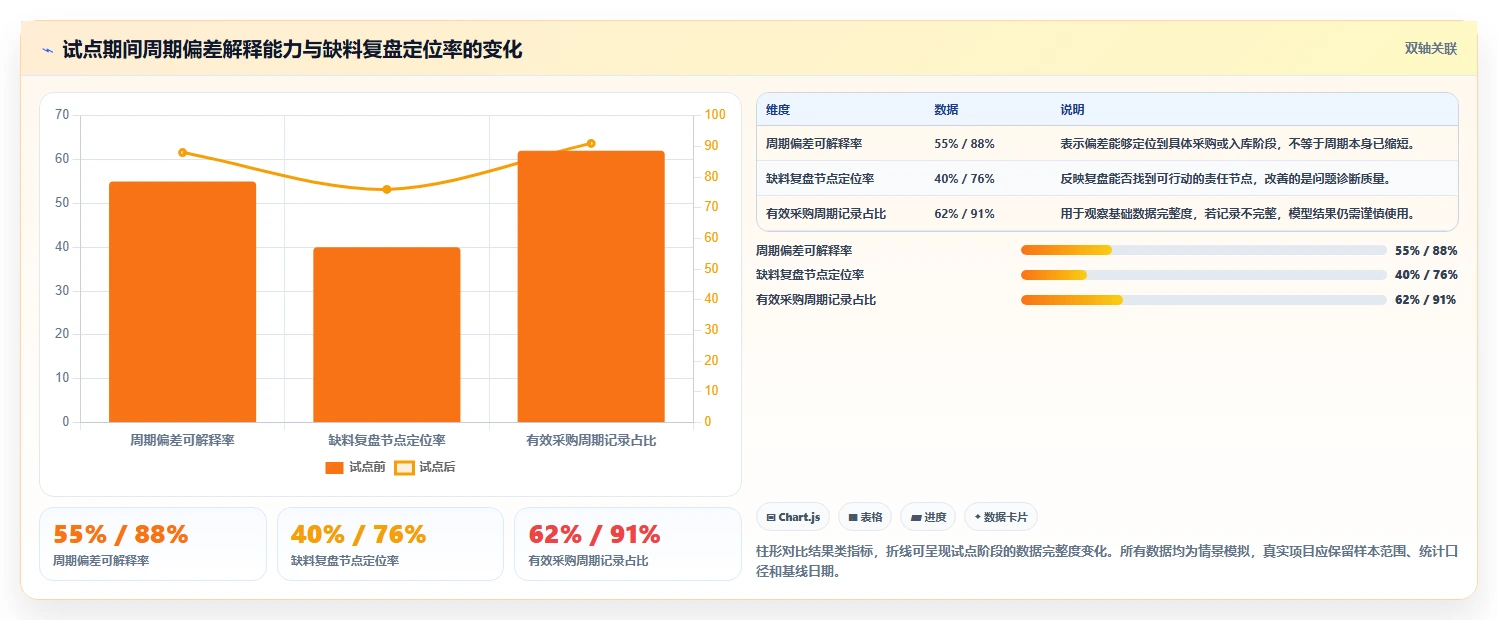Click the 说明 column header
The height and width of the screenshot is (620, 1498).
coord(1072,110)
